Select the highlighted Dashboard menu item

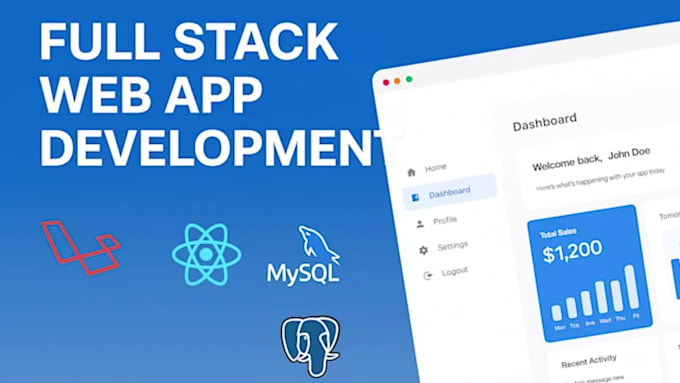pos(450,193)
